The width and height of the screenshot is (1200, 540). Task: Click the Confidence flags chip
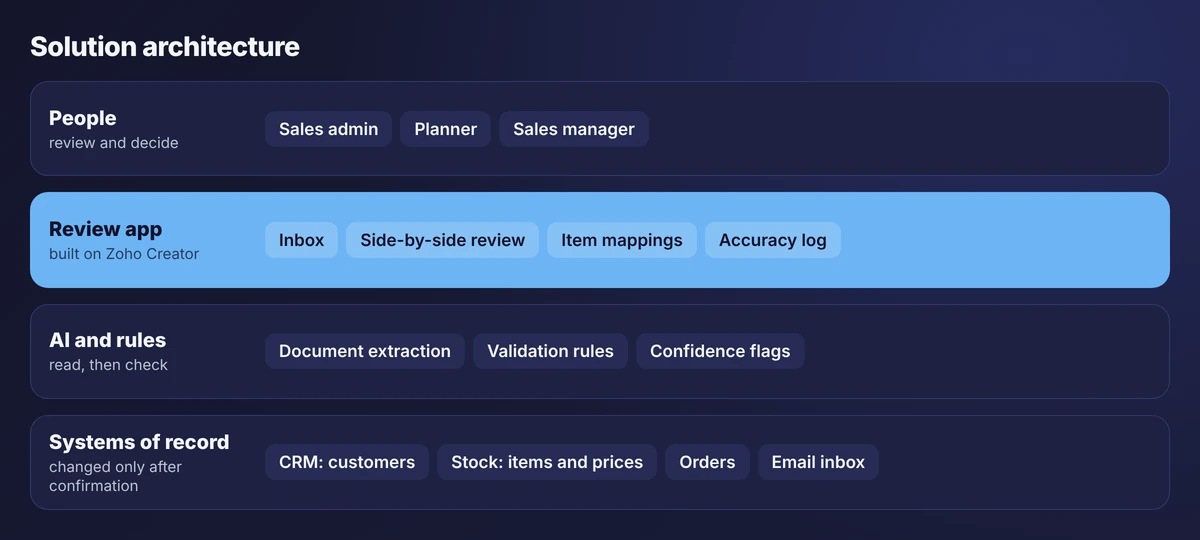720,351
